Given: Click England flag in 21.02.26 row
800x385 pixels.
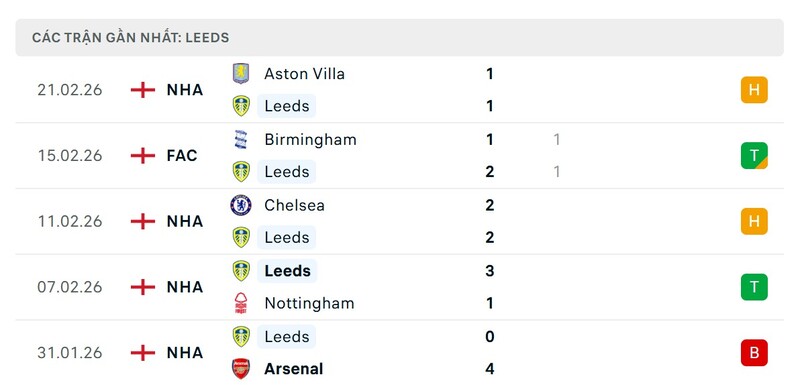Looking at the screenshot, I should pyautogui.click(x=143, y=90).
